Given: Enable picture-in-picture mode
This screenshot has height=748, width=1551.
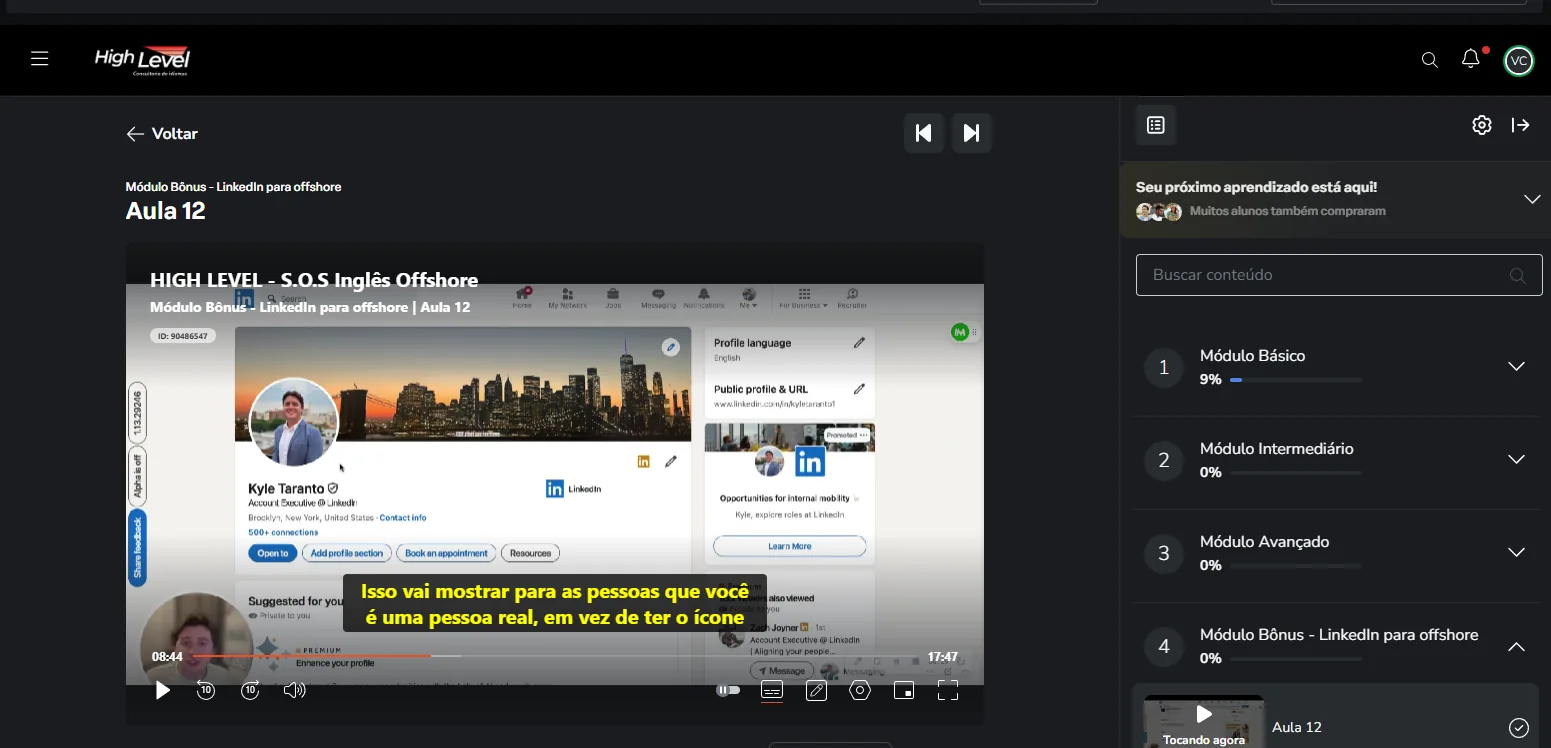Looking at the screenshot, I should [x=904, y=690].
